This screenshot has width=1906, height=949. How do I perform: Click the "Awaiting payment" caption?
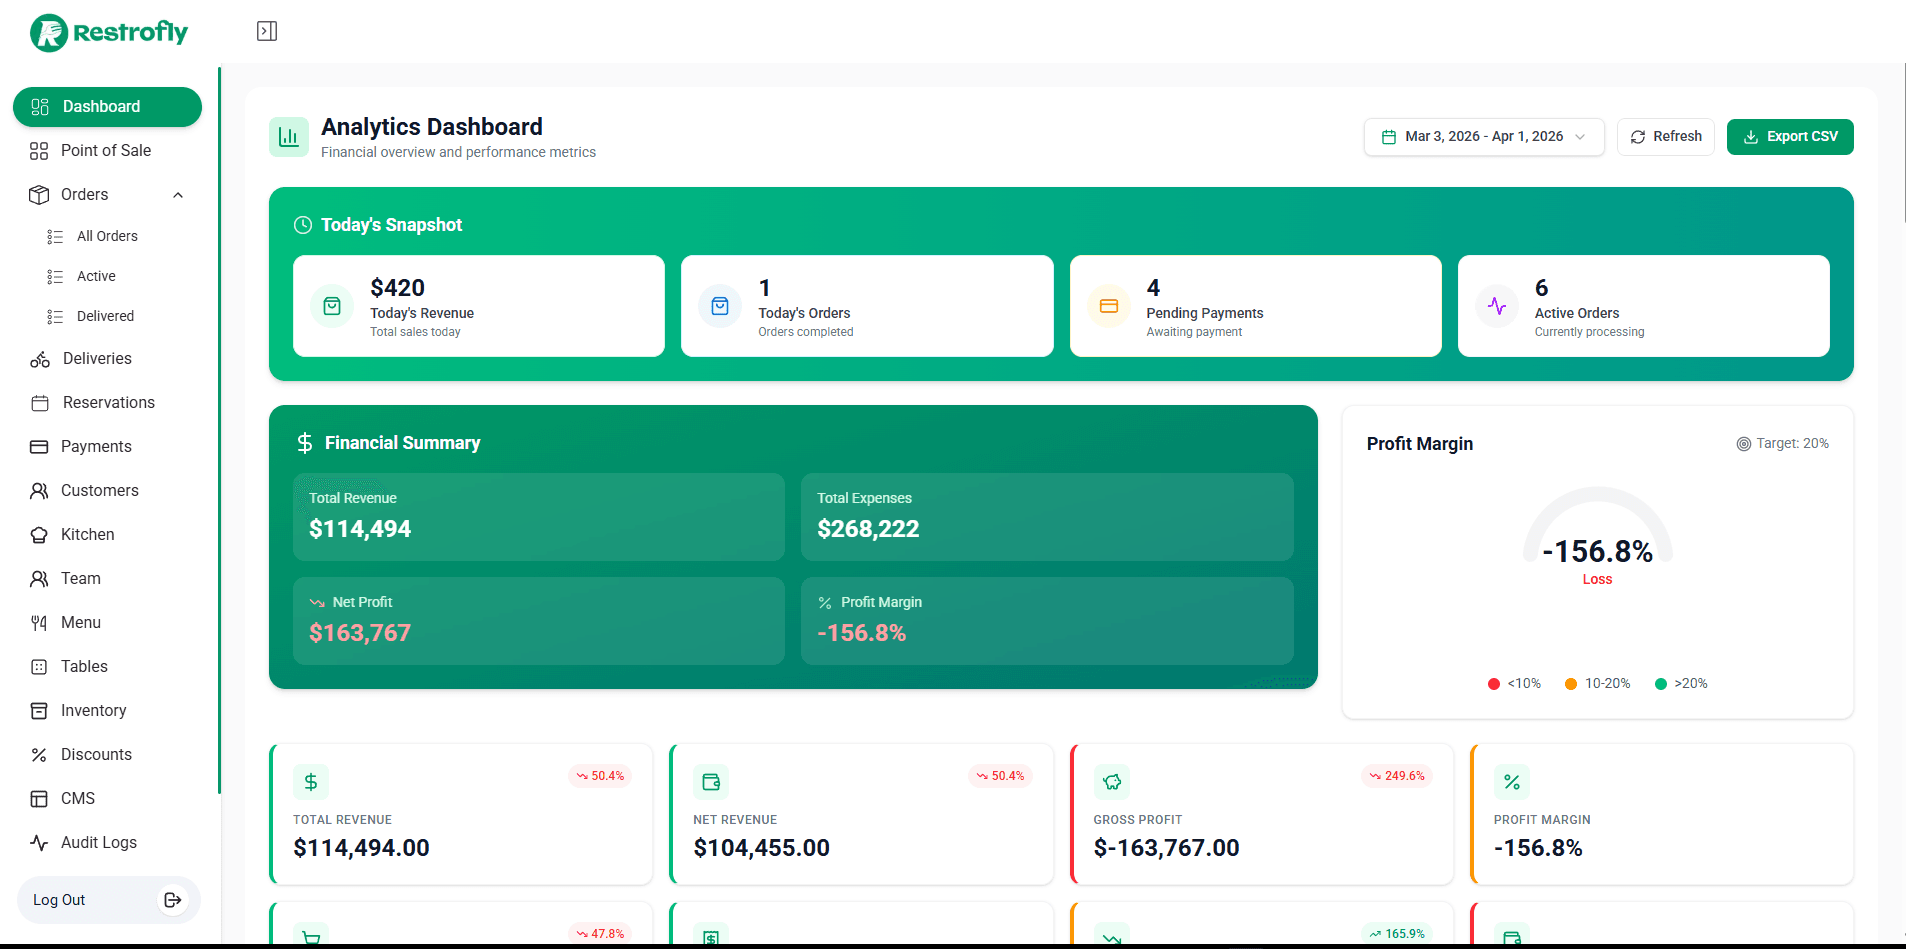(x=1194, y=332)
